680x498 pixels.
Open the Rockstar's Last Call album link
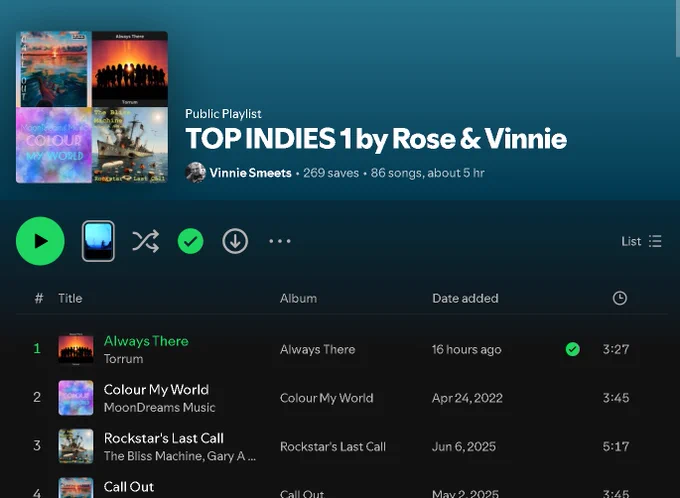(x=333, y=447)
